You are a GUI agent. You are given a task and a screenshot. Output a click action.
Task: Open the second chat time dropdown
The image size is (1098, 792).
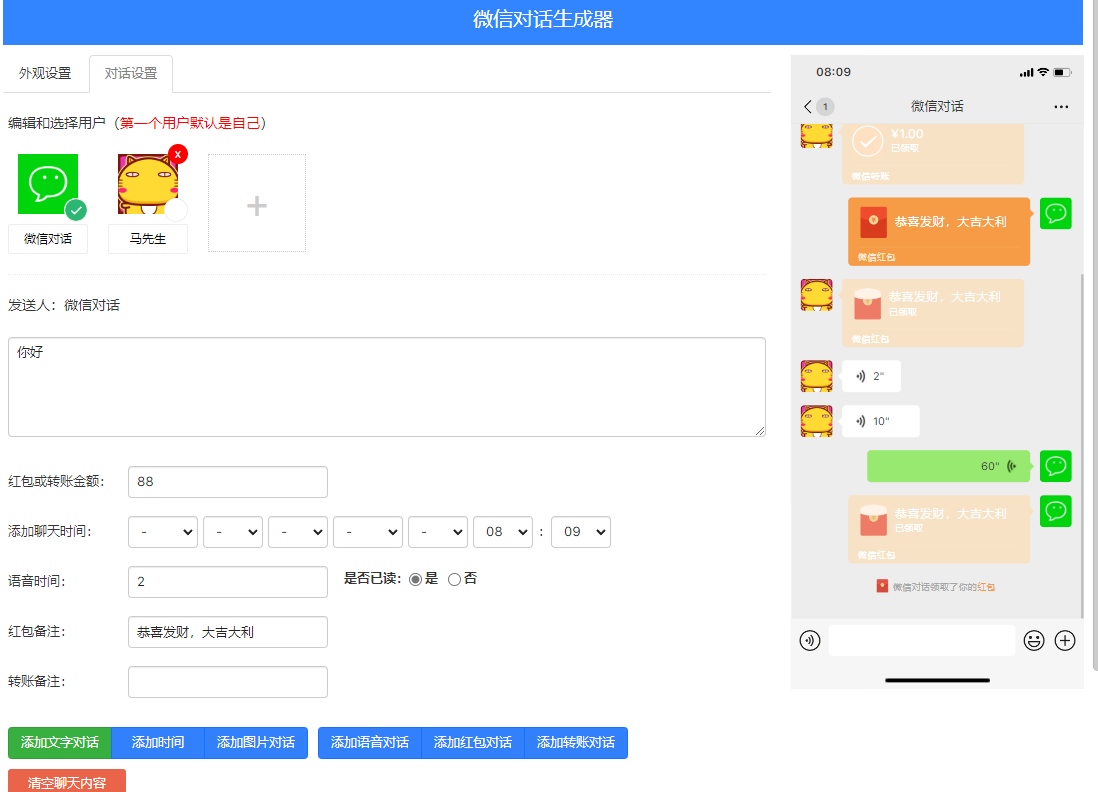(x=233, y=532)
